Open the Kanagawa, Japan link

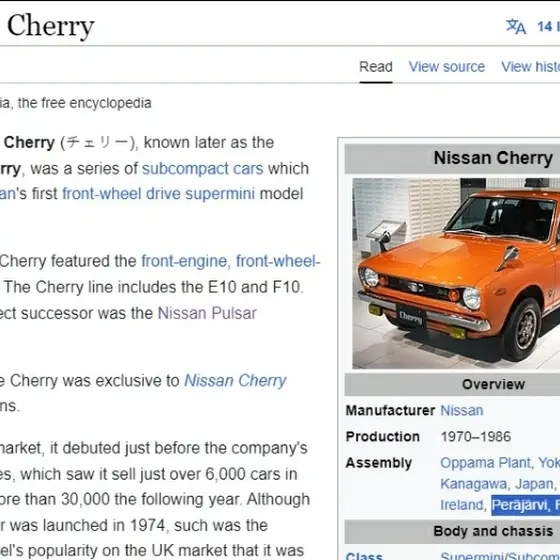[x=497, y=484]
